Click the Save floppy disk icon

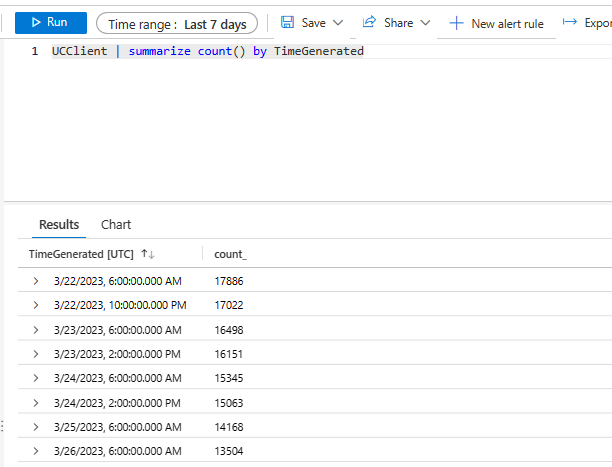tap(287, 22)
